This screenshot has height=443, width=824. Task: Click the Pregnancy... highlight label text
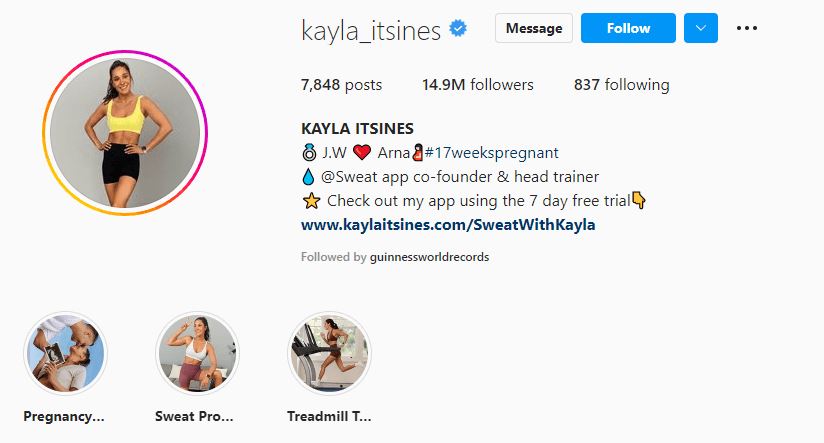click(64, 417)
